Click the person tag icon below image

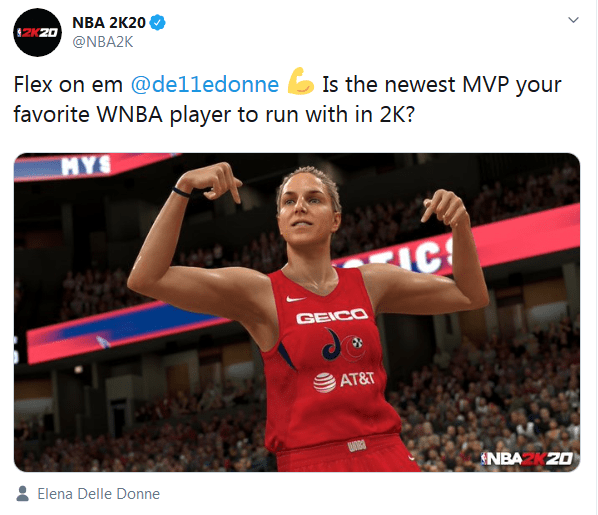(23, 494)
